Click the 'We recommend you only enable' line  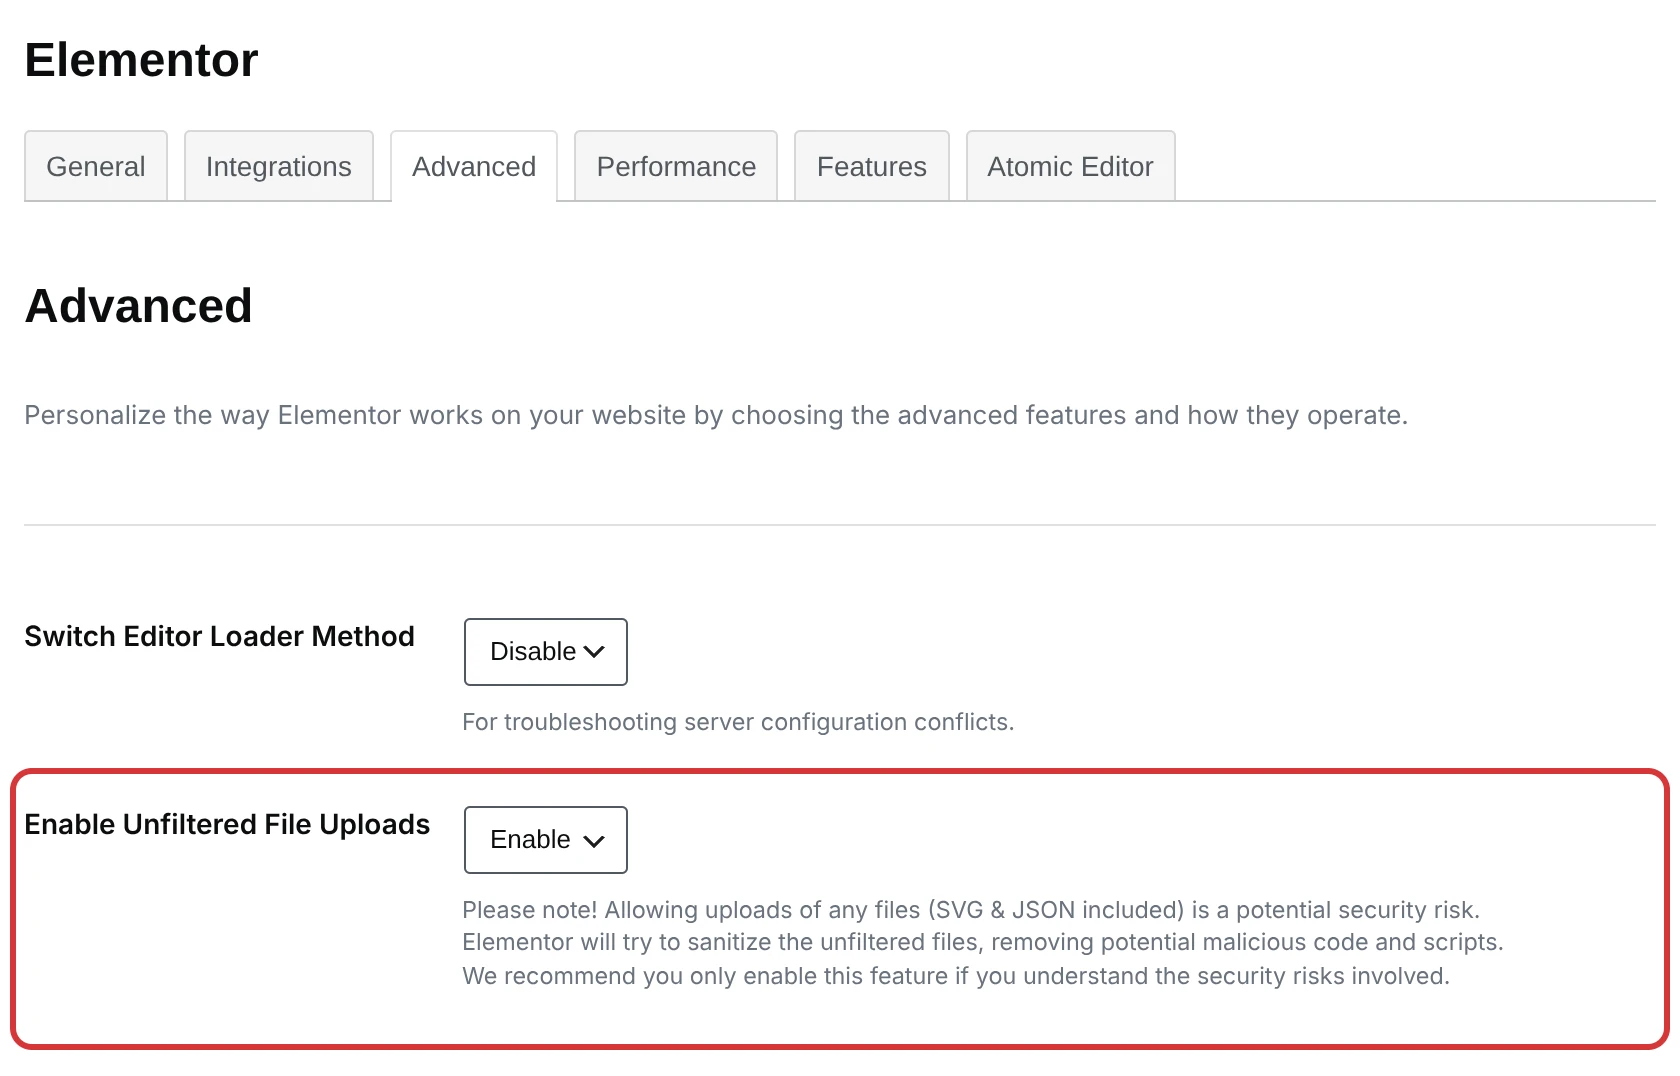(956, 976)
